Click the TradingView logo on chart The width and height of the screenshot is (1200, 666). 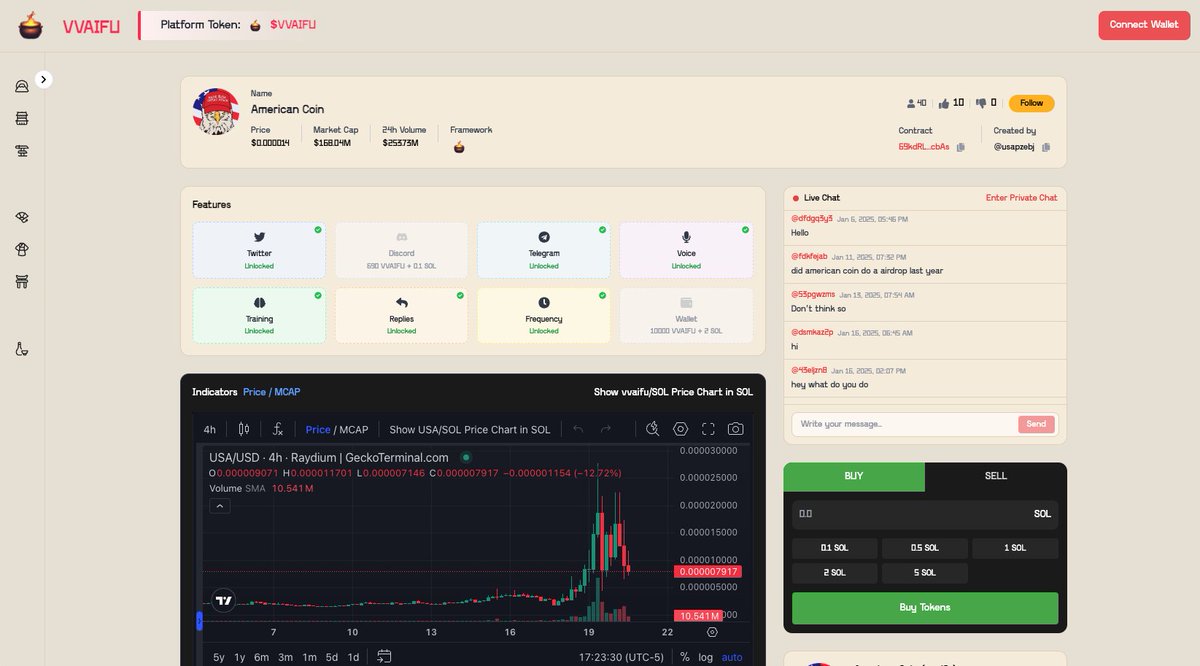pyautogui.click(x=224, y=601)
